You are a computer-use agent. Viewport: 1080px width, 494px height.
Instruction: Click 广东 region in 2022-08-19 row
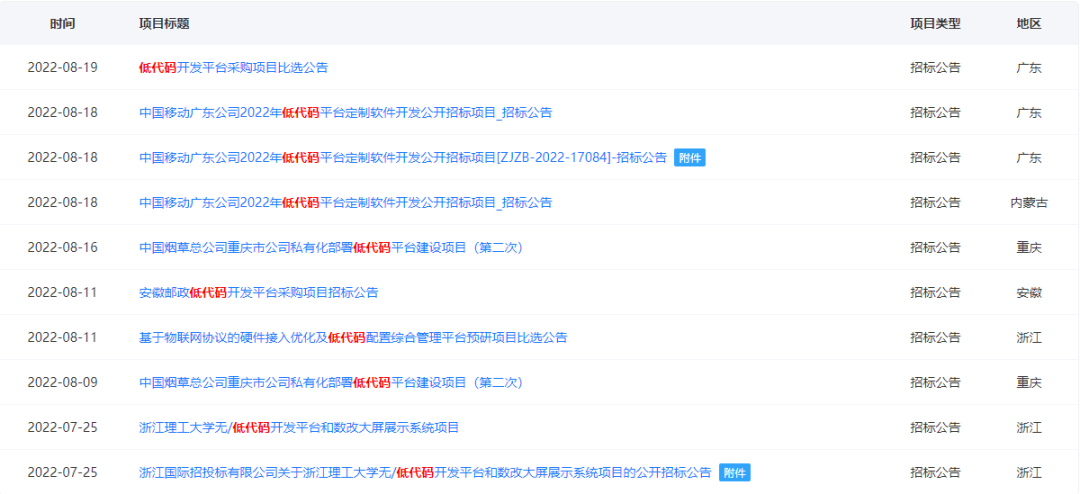(1028, 68)
